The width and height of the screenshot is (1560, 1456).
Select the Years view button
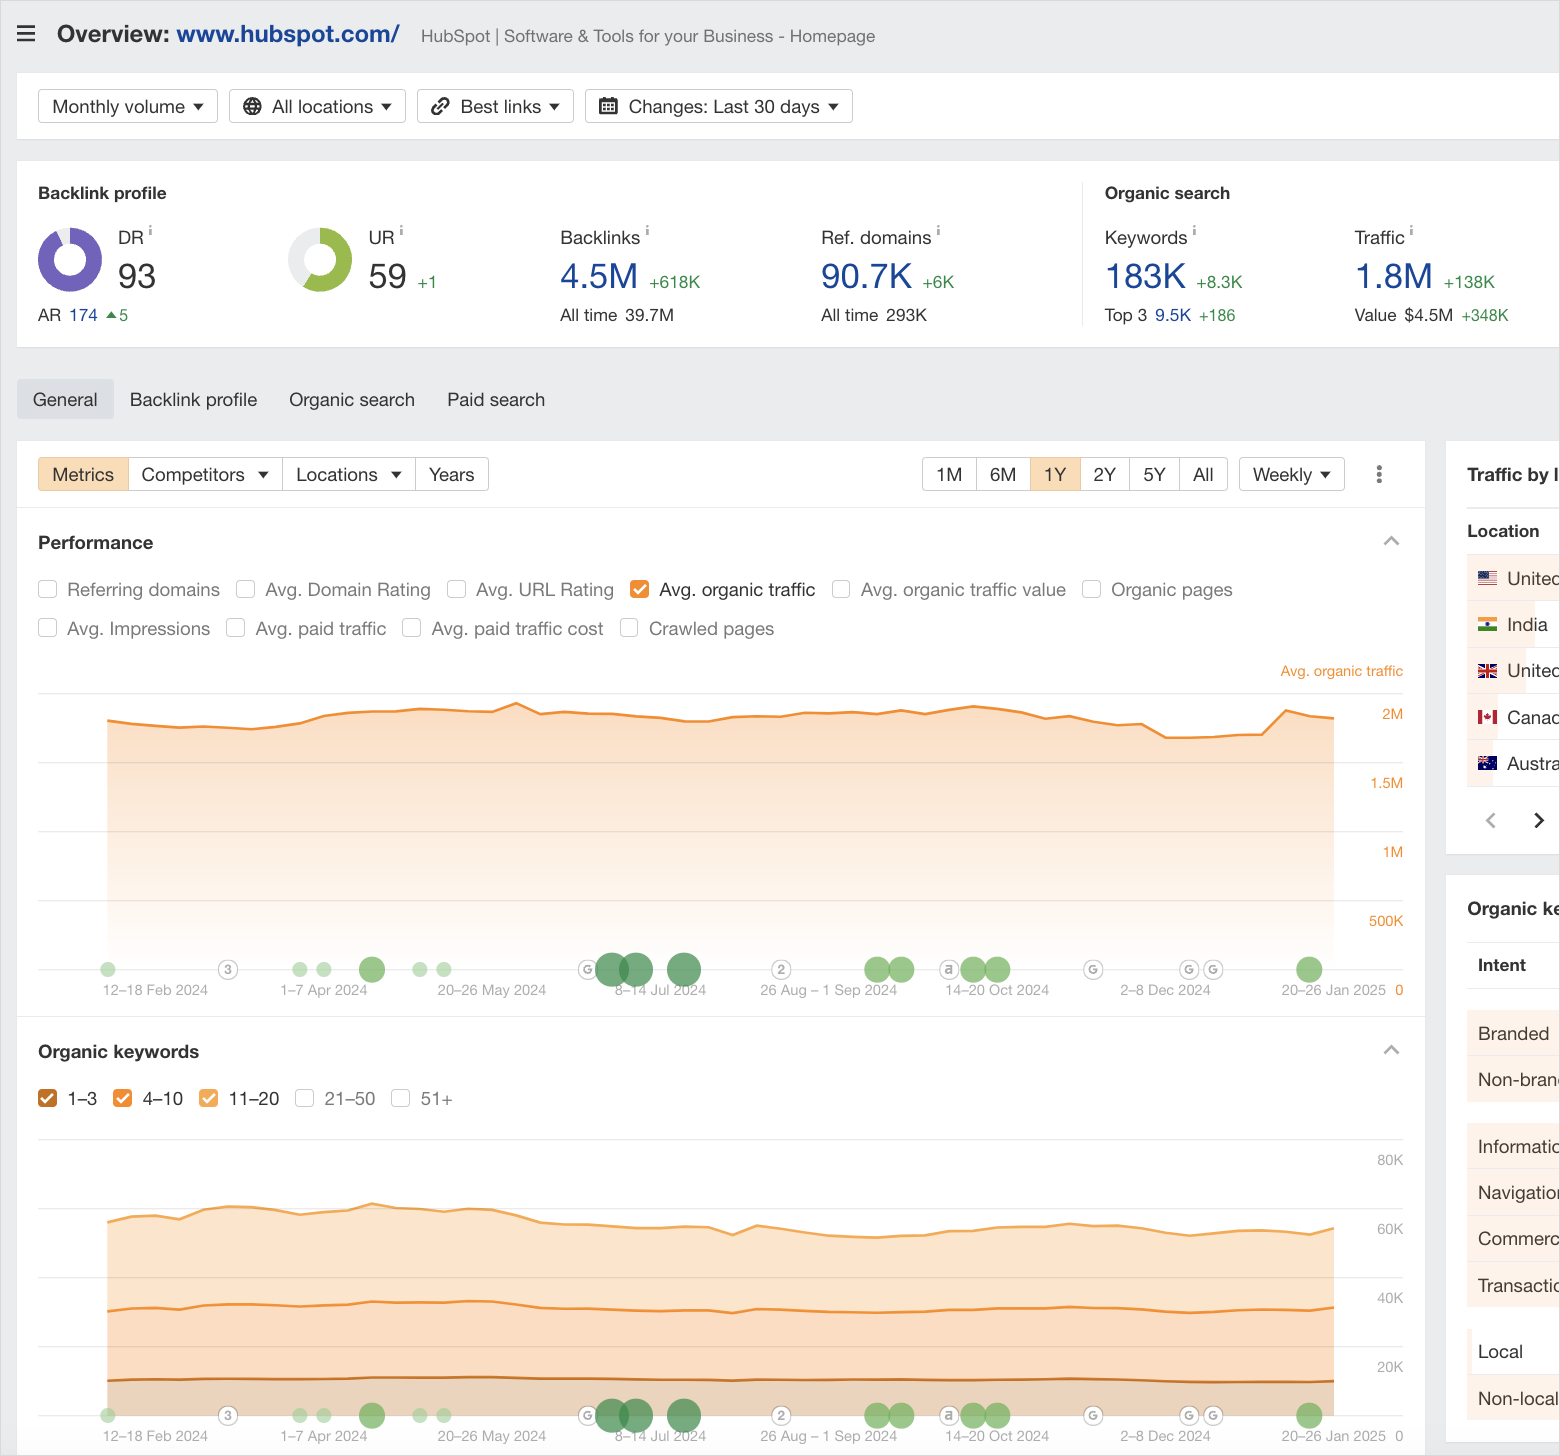pos(452,474)
